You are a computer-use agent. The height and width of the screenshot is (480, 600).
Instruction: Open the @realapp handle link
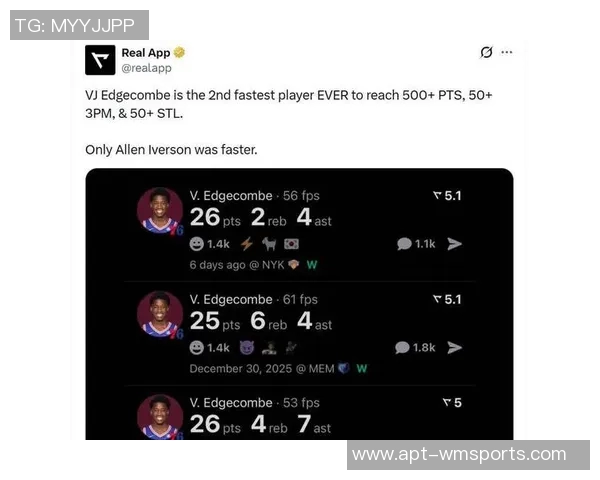(147, 68)
